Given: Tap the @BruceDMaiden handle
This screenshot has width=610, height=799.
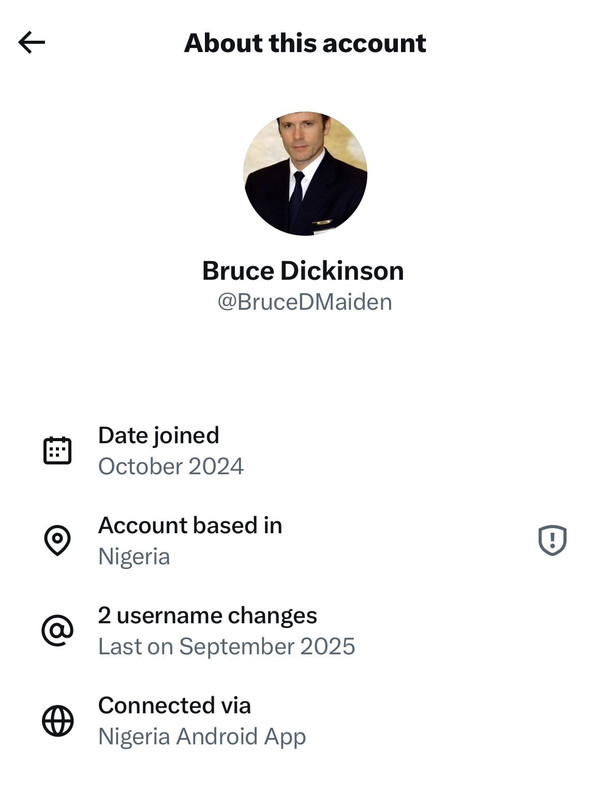Looking at the screenshot, I should click(x=304, y=302).
